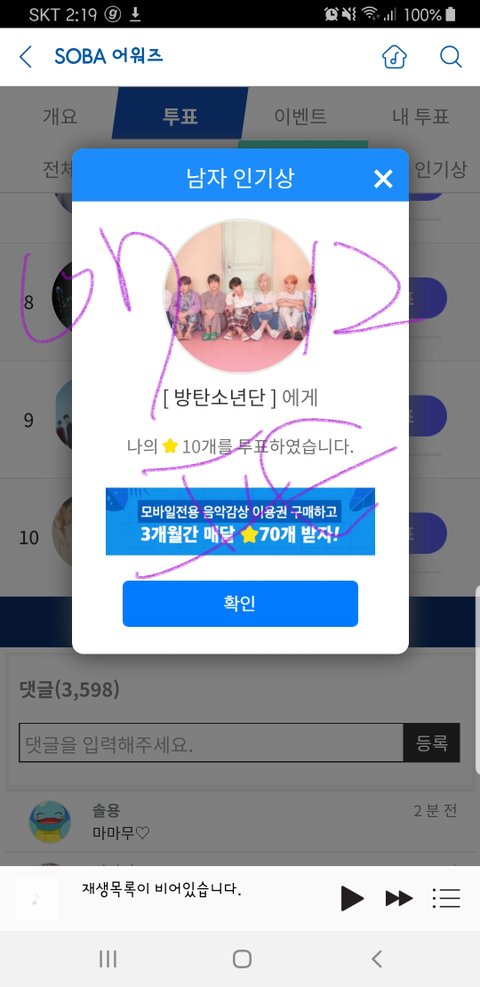Viewport: 480px width, 987px height.
Task: Tap the Android home button
Action: pos(242,959)
